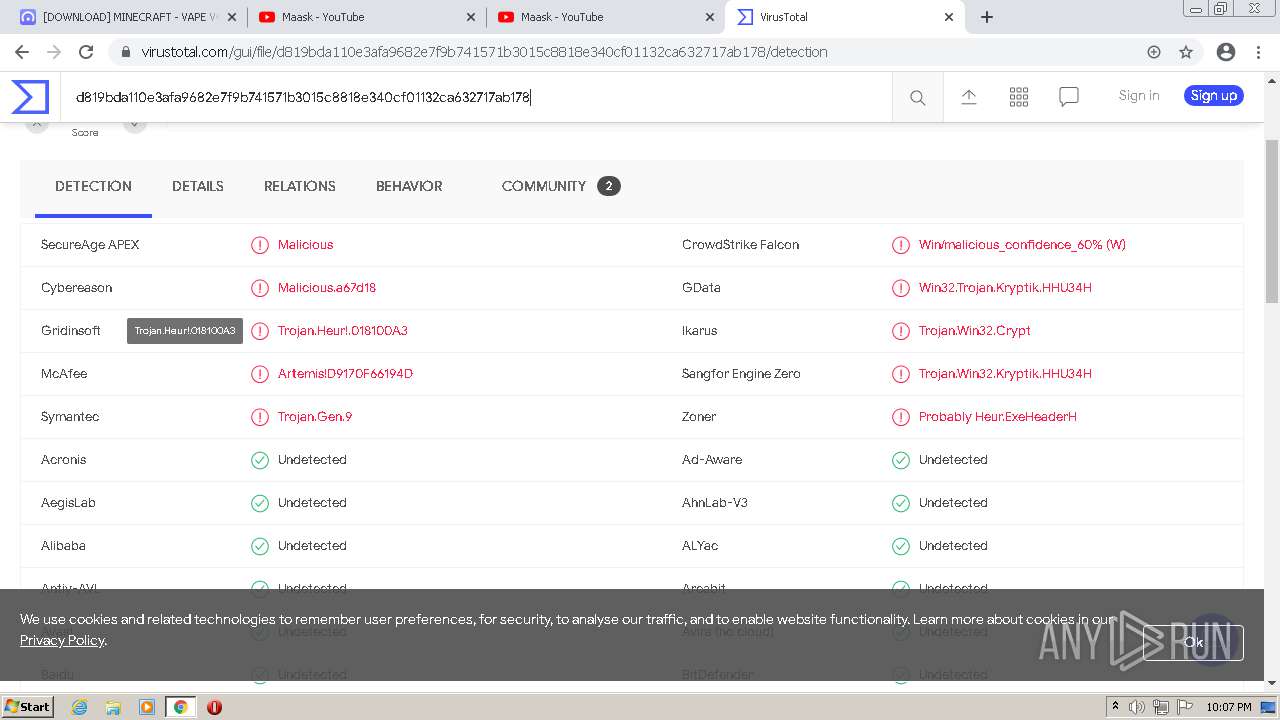Open Chrome three-dot menu
The width and height of the screenshot is (1280, 720).
click(x=1259, y=52)
